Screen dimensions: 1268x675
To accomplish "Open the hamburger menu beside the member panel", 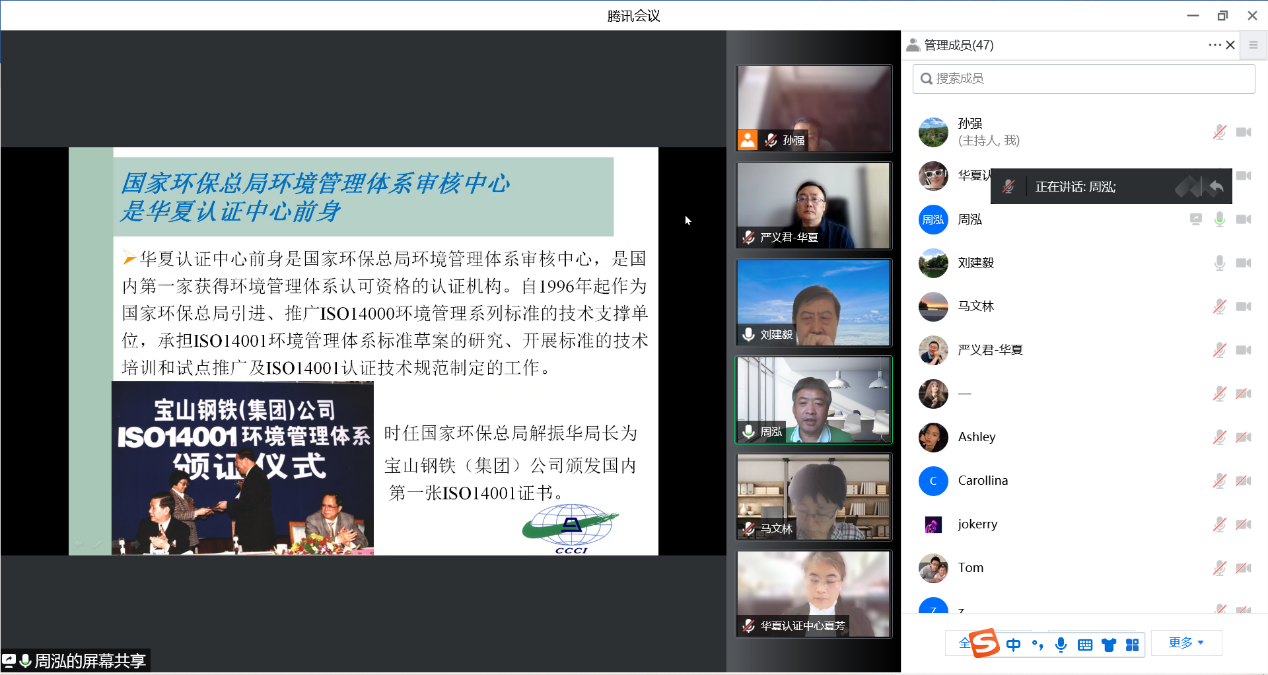I will click(x=1253, y=45).
